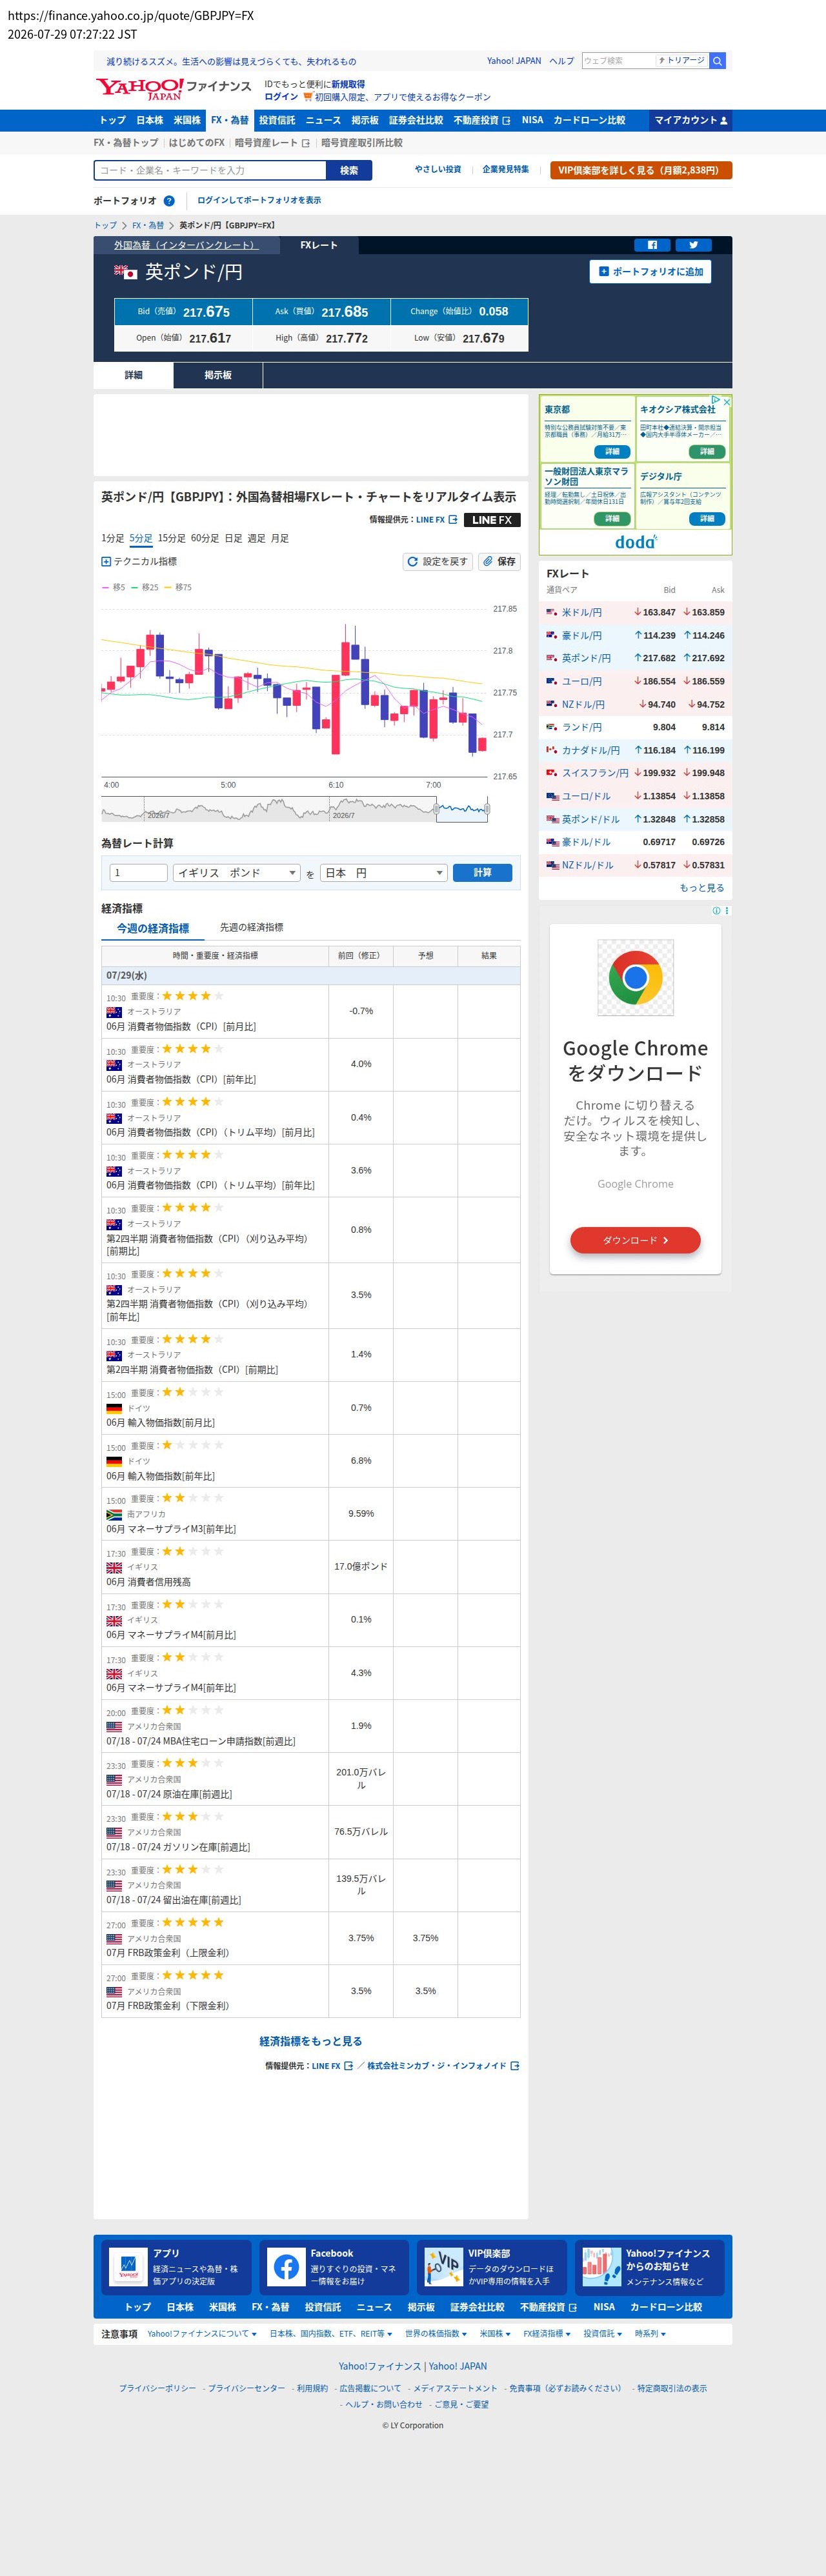Expand the テクニカル指標 section

(139, 562)
